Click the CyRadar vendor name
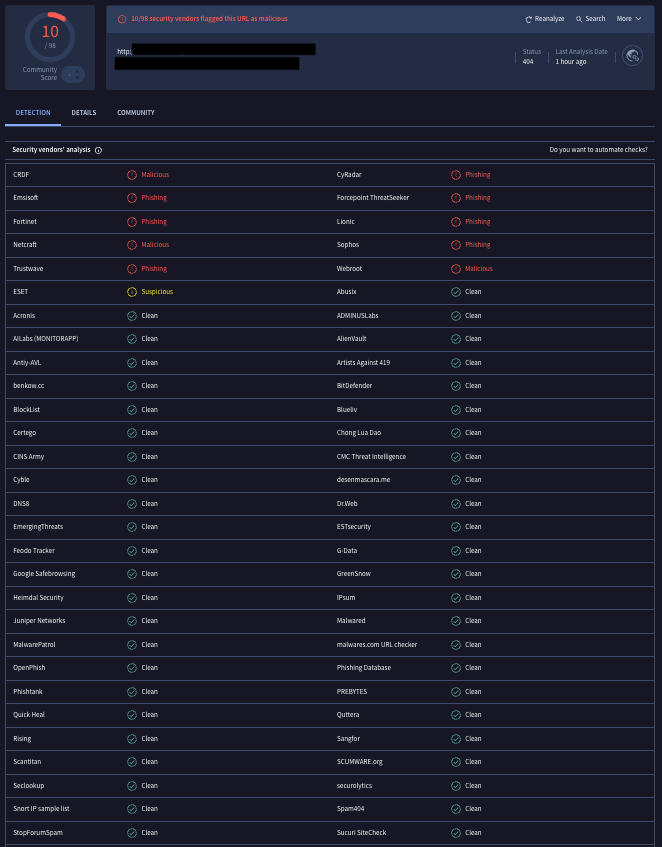The width and height of the screenshot is (662, 847). pos(349,174)
